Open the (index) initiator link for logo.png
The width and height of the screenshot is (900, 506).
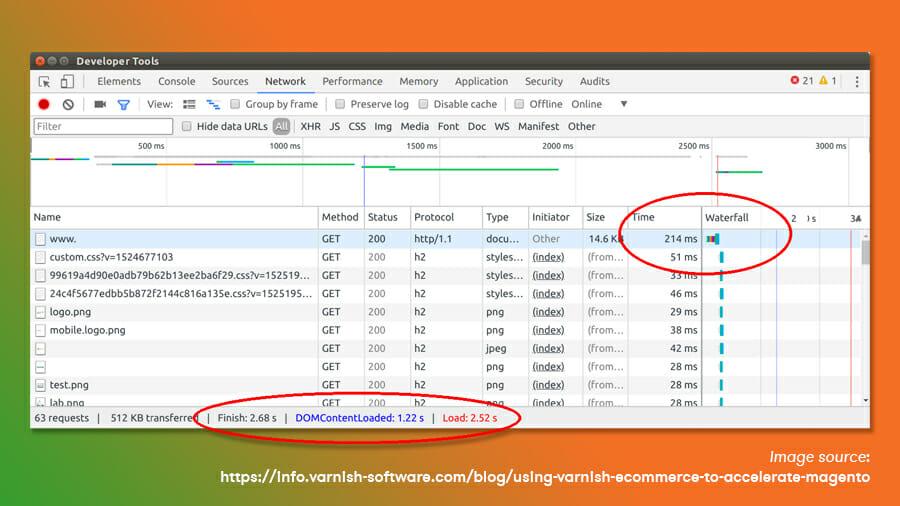pos(548,312)
